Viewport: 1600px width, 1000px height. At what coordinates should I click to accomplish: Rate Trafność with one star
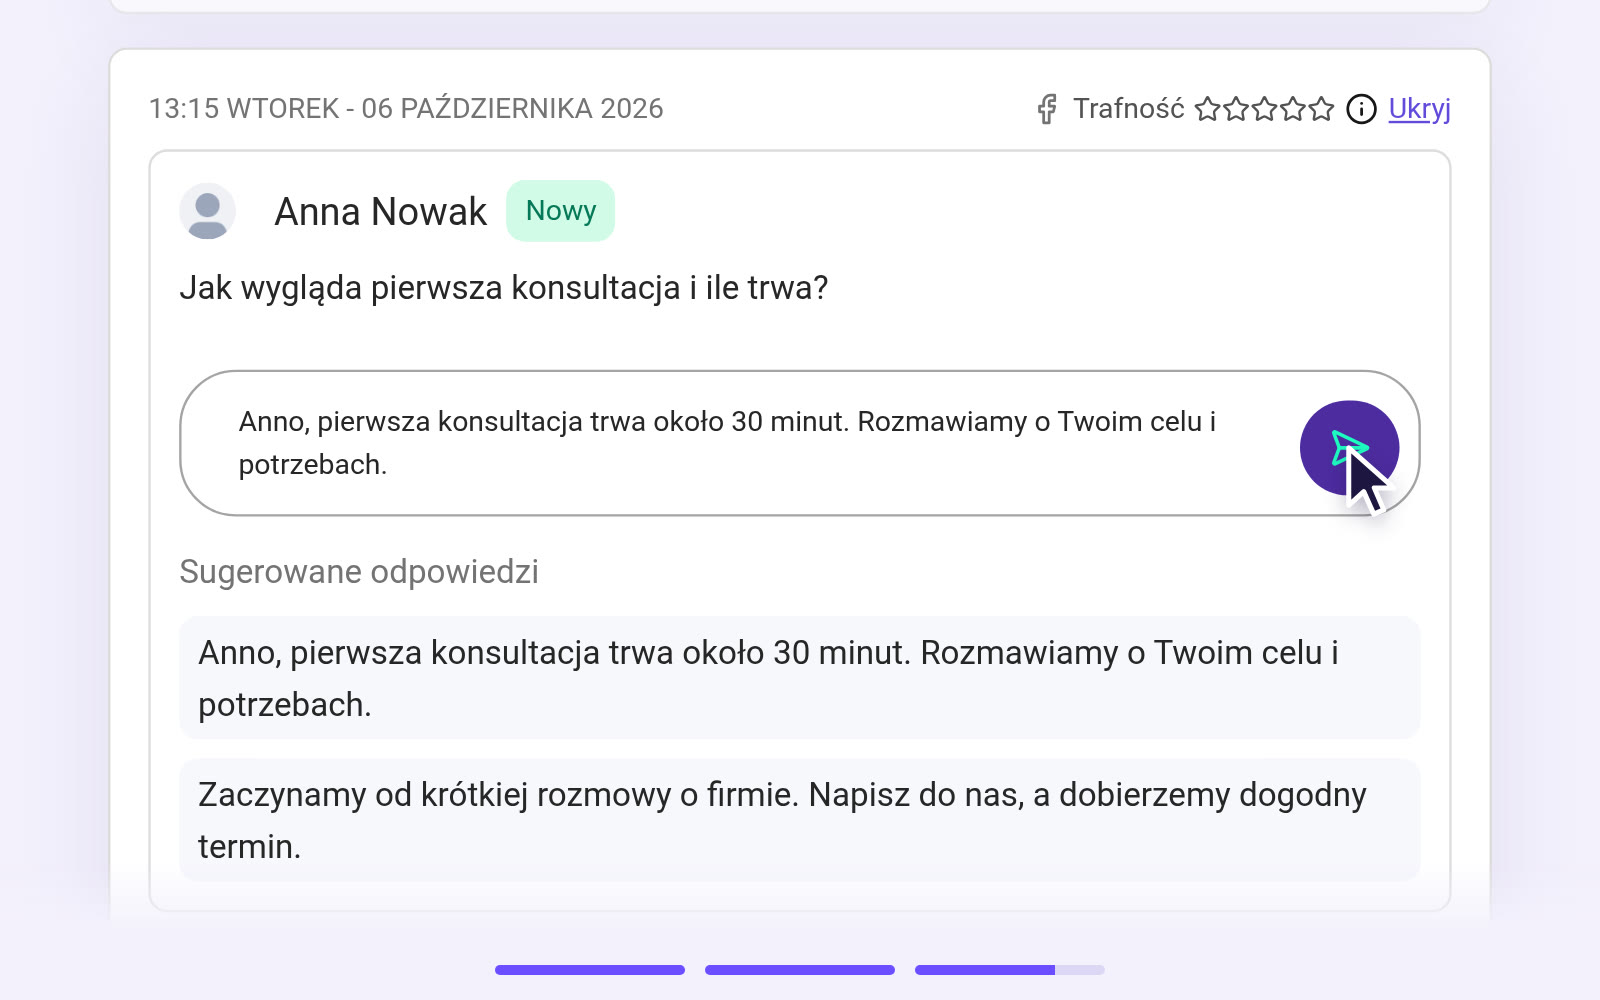coord(1208,109)
